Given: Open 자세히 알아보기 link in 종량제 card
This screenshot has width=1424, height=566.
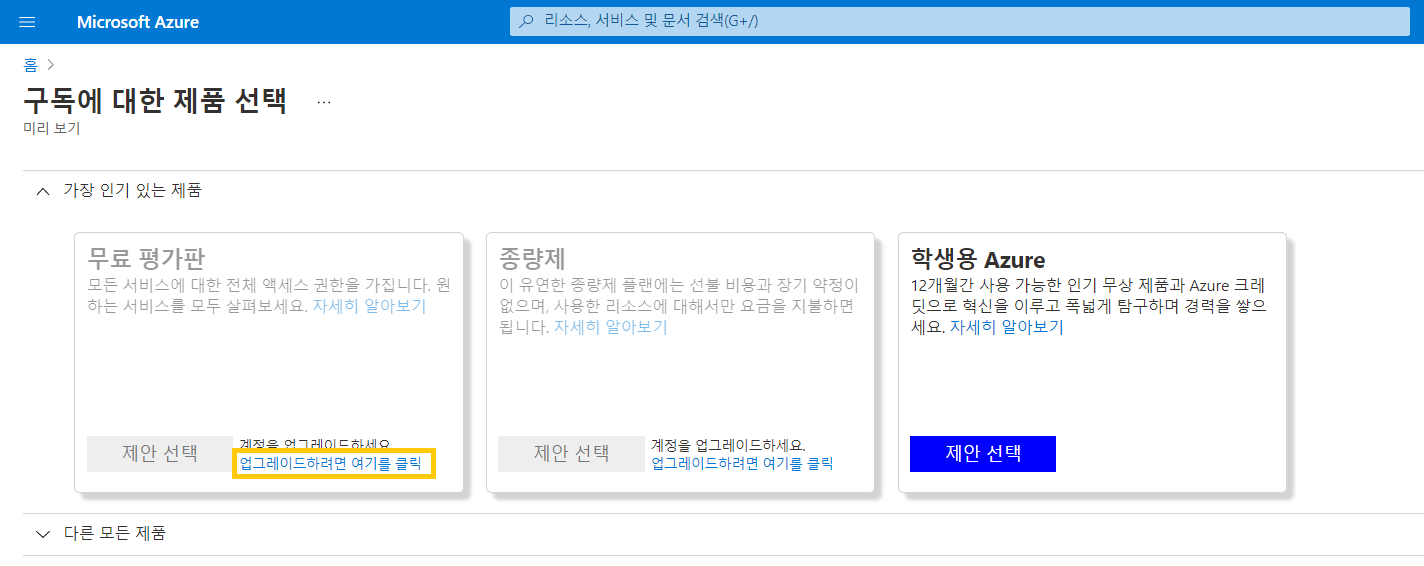Looking at the screenshot, I should [610, 327].
